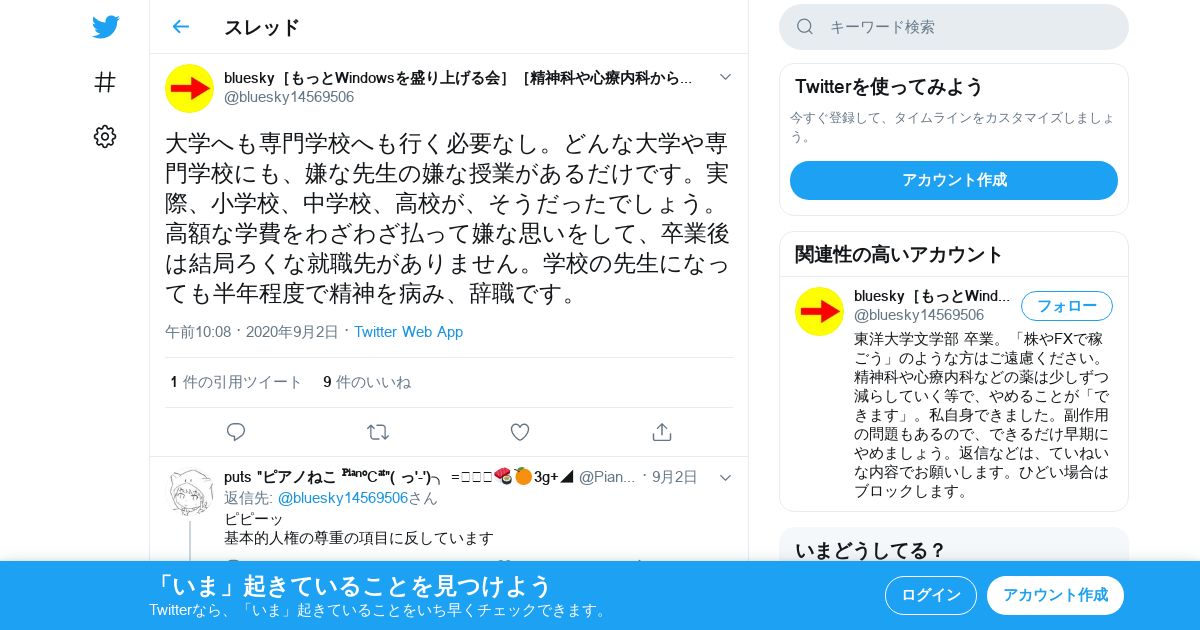Image resolution: width=1200 pixels, height=630 pixels.
Task: Click the ログイン button in the bottom banner
Action: point(931,595)
